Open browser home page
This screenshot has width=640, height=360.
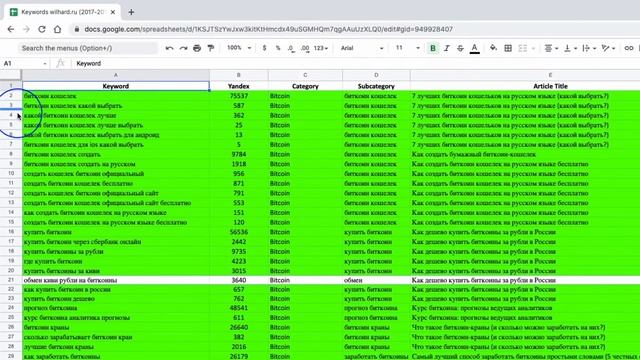click(x=58, y=29)
